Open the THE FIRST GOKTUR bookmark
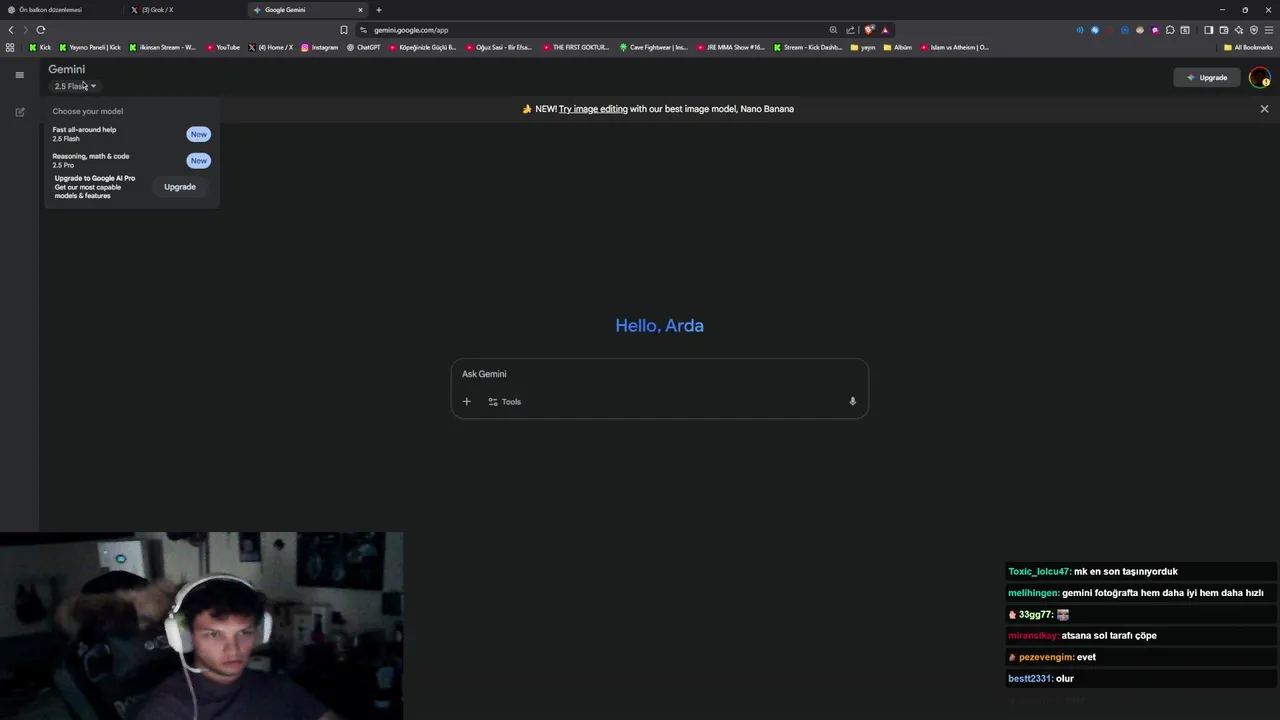The height and width of the screenshot is (720, 1280). (x=576, y=47)
